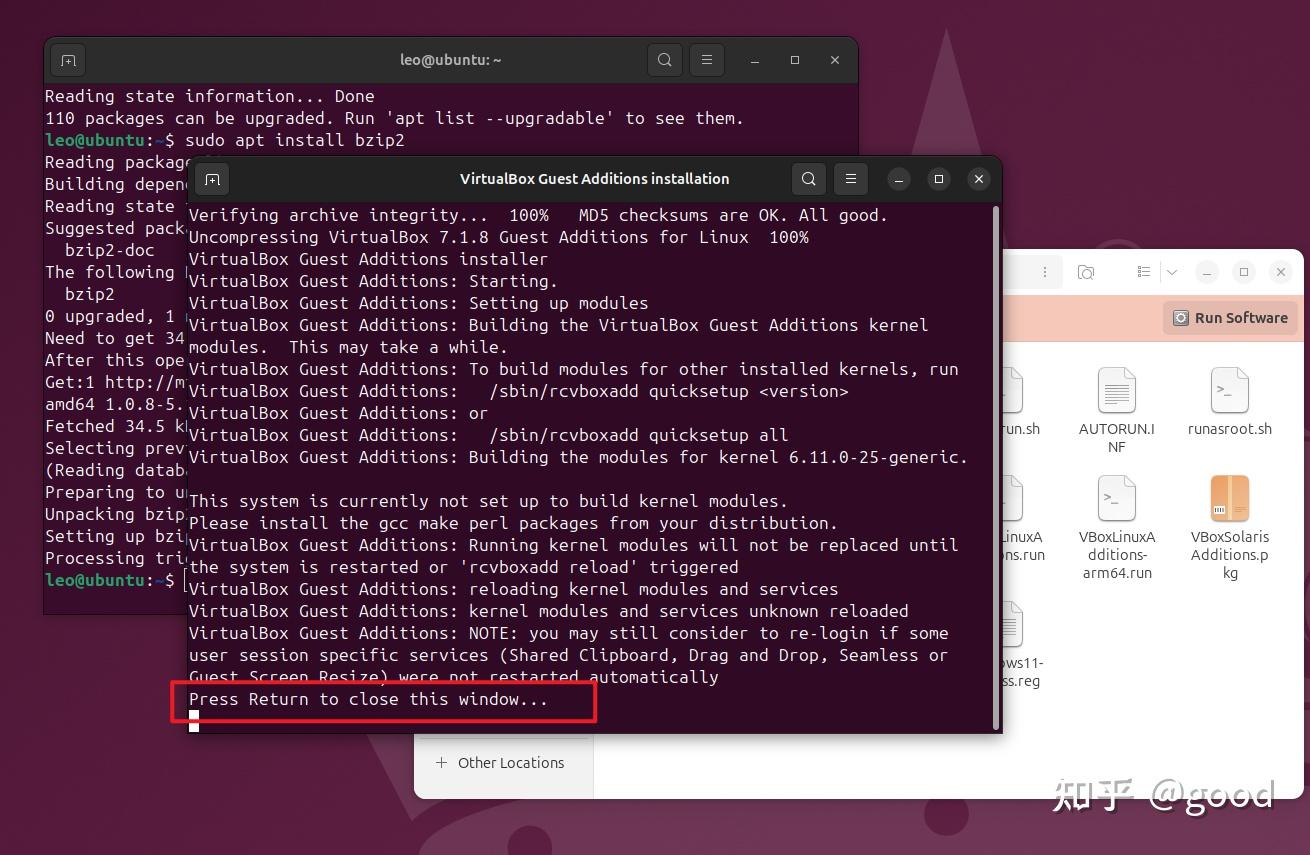Open the leo@ubuntu terminal hamburger menu
The image size is (1310, 855).
click(x=707, y=60)
